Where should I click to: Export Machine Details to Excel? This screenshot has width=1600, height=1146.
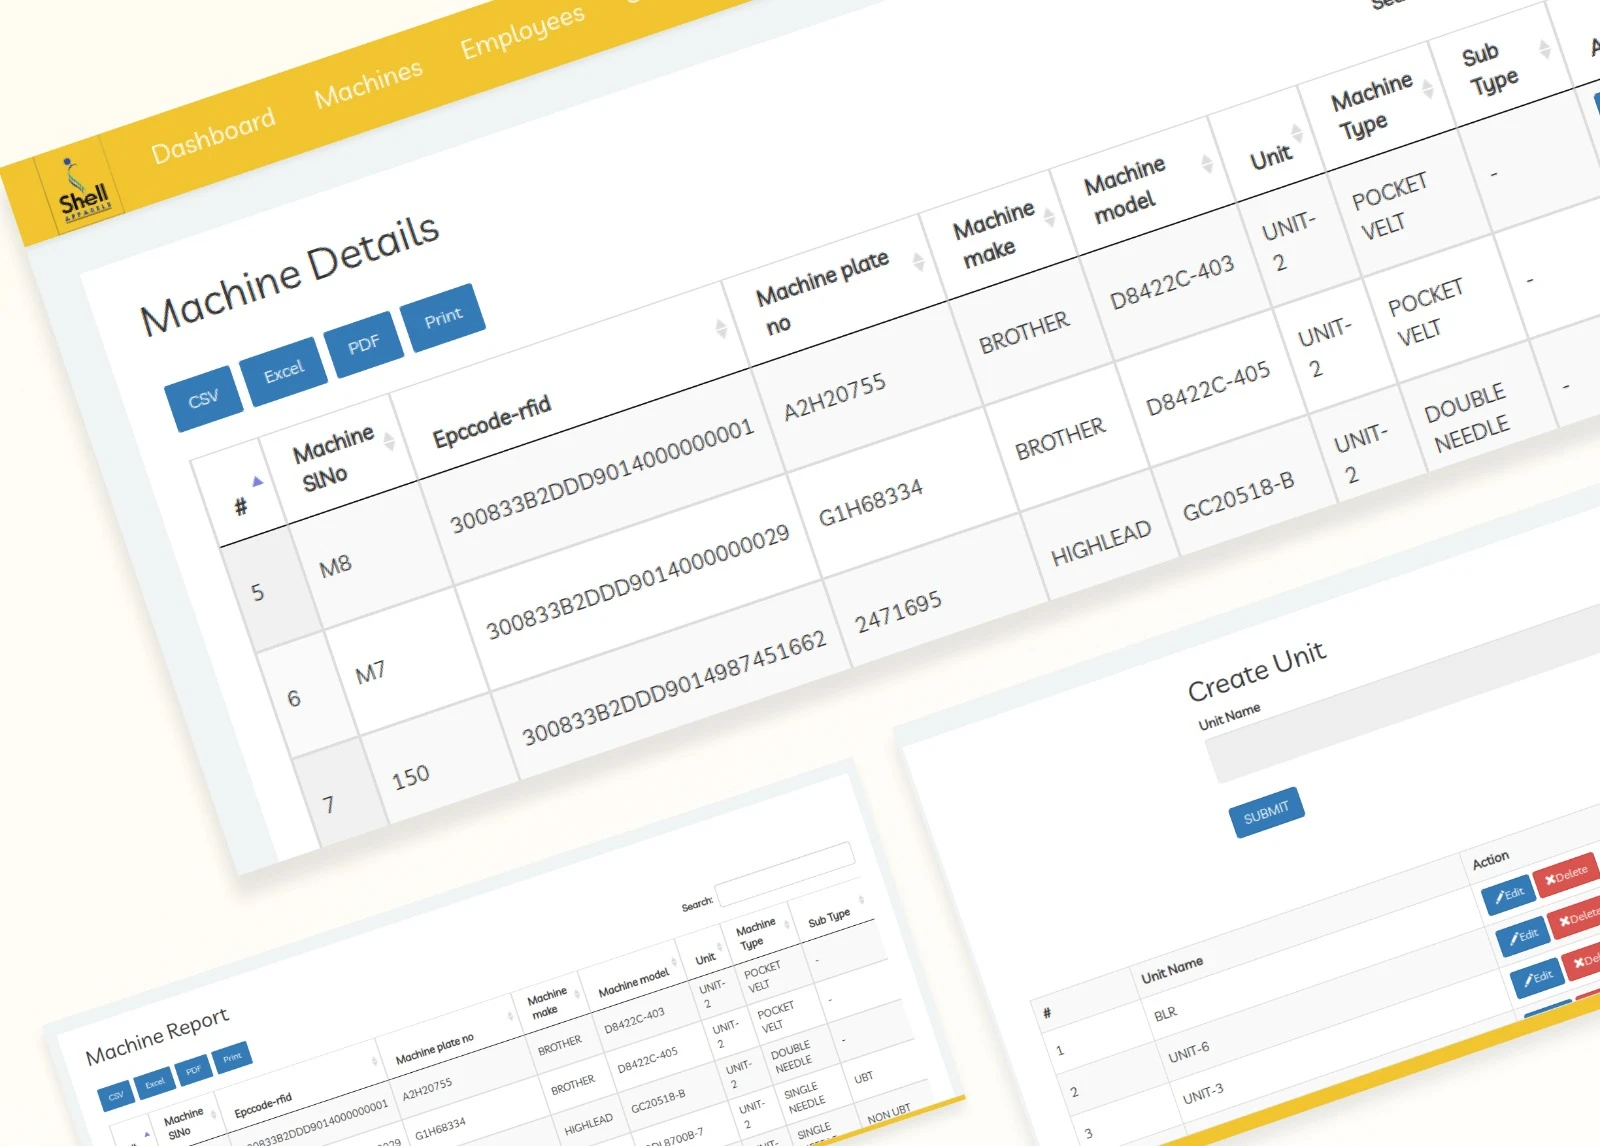tap(284, 372)
